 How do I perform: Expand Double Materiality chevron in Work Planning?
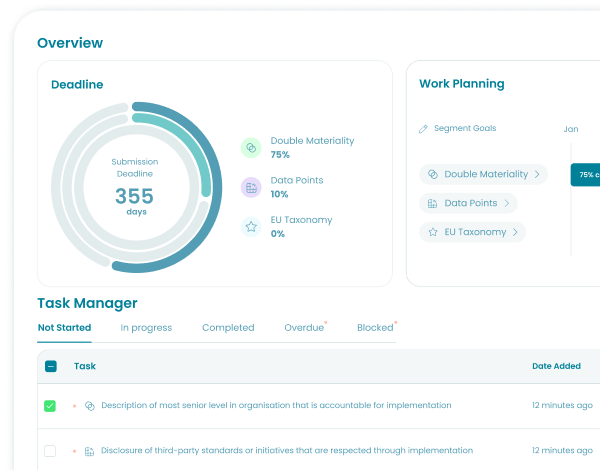537,175
